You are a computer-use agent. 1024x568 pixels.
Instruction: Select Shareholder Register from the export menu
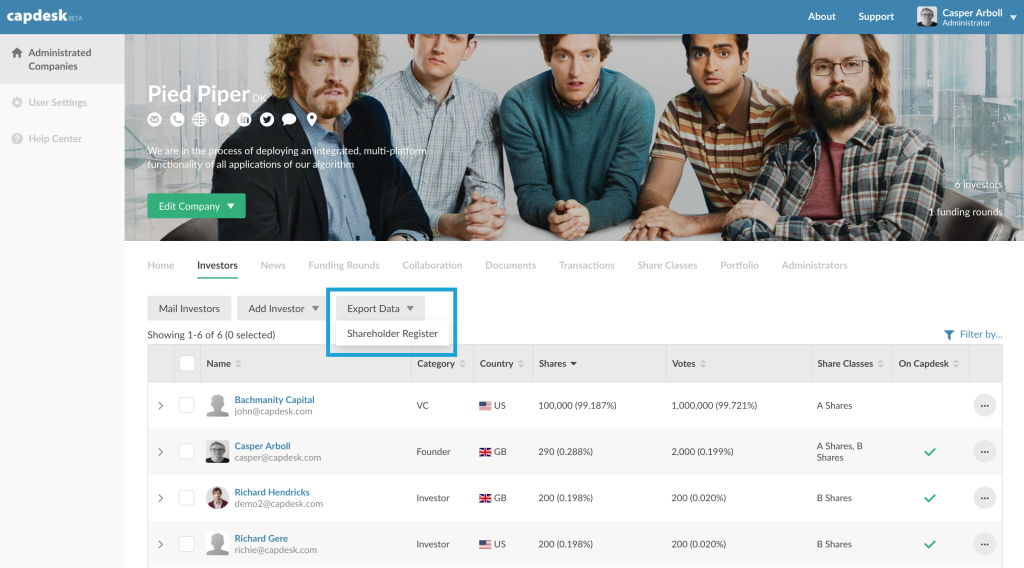392,334
